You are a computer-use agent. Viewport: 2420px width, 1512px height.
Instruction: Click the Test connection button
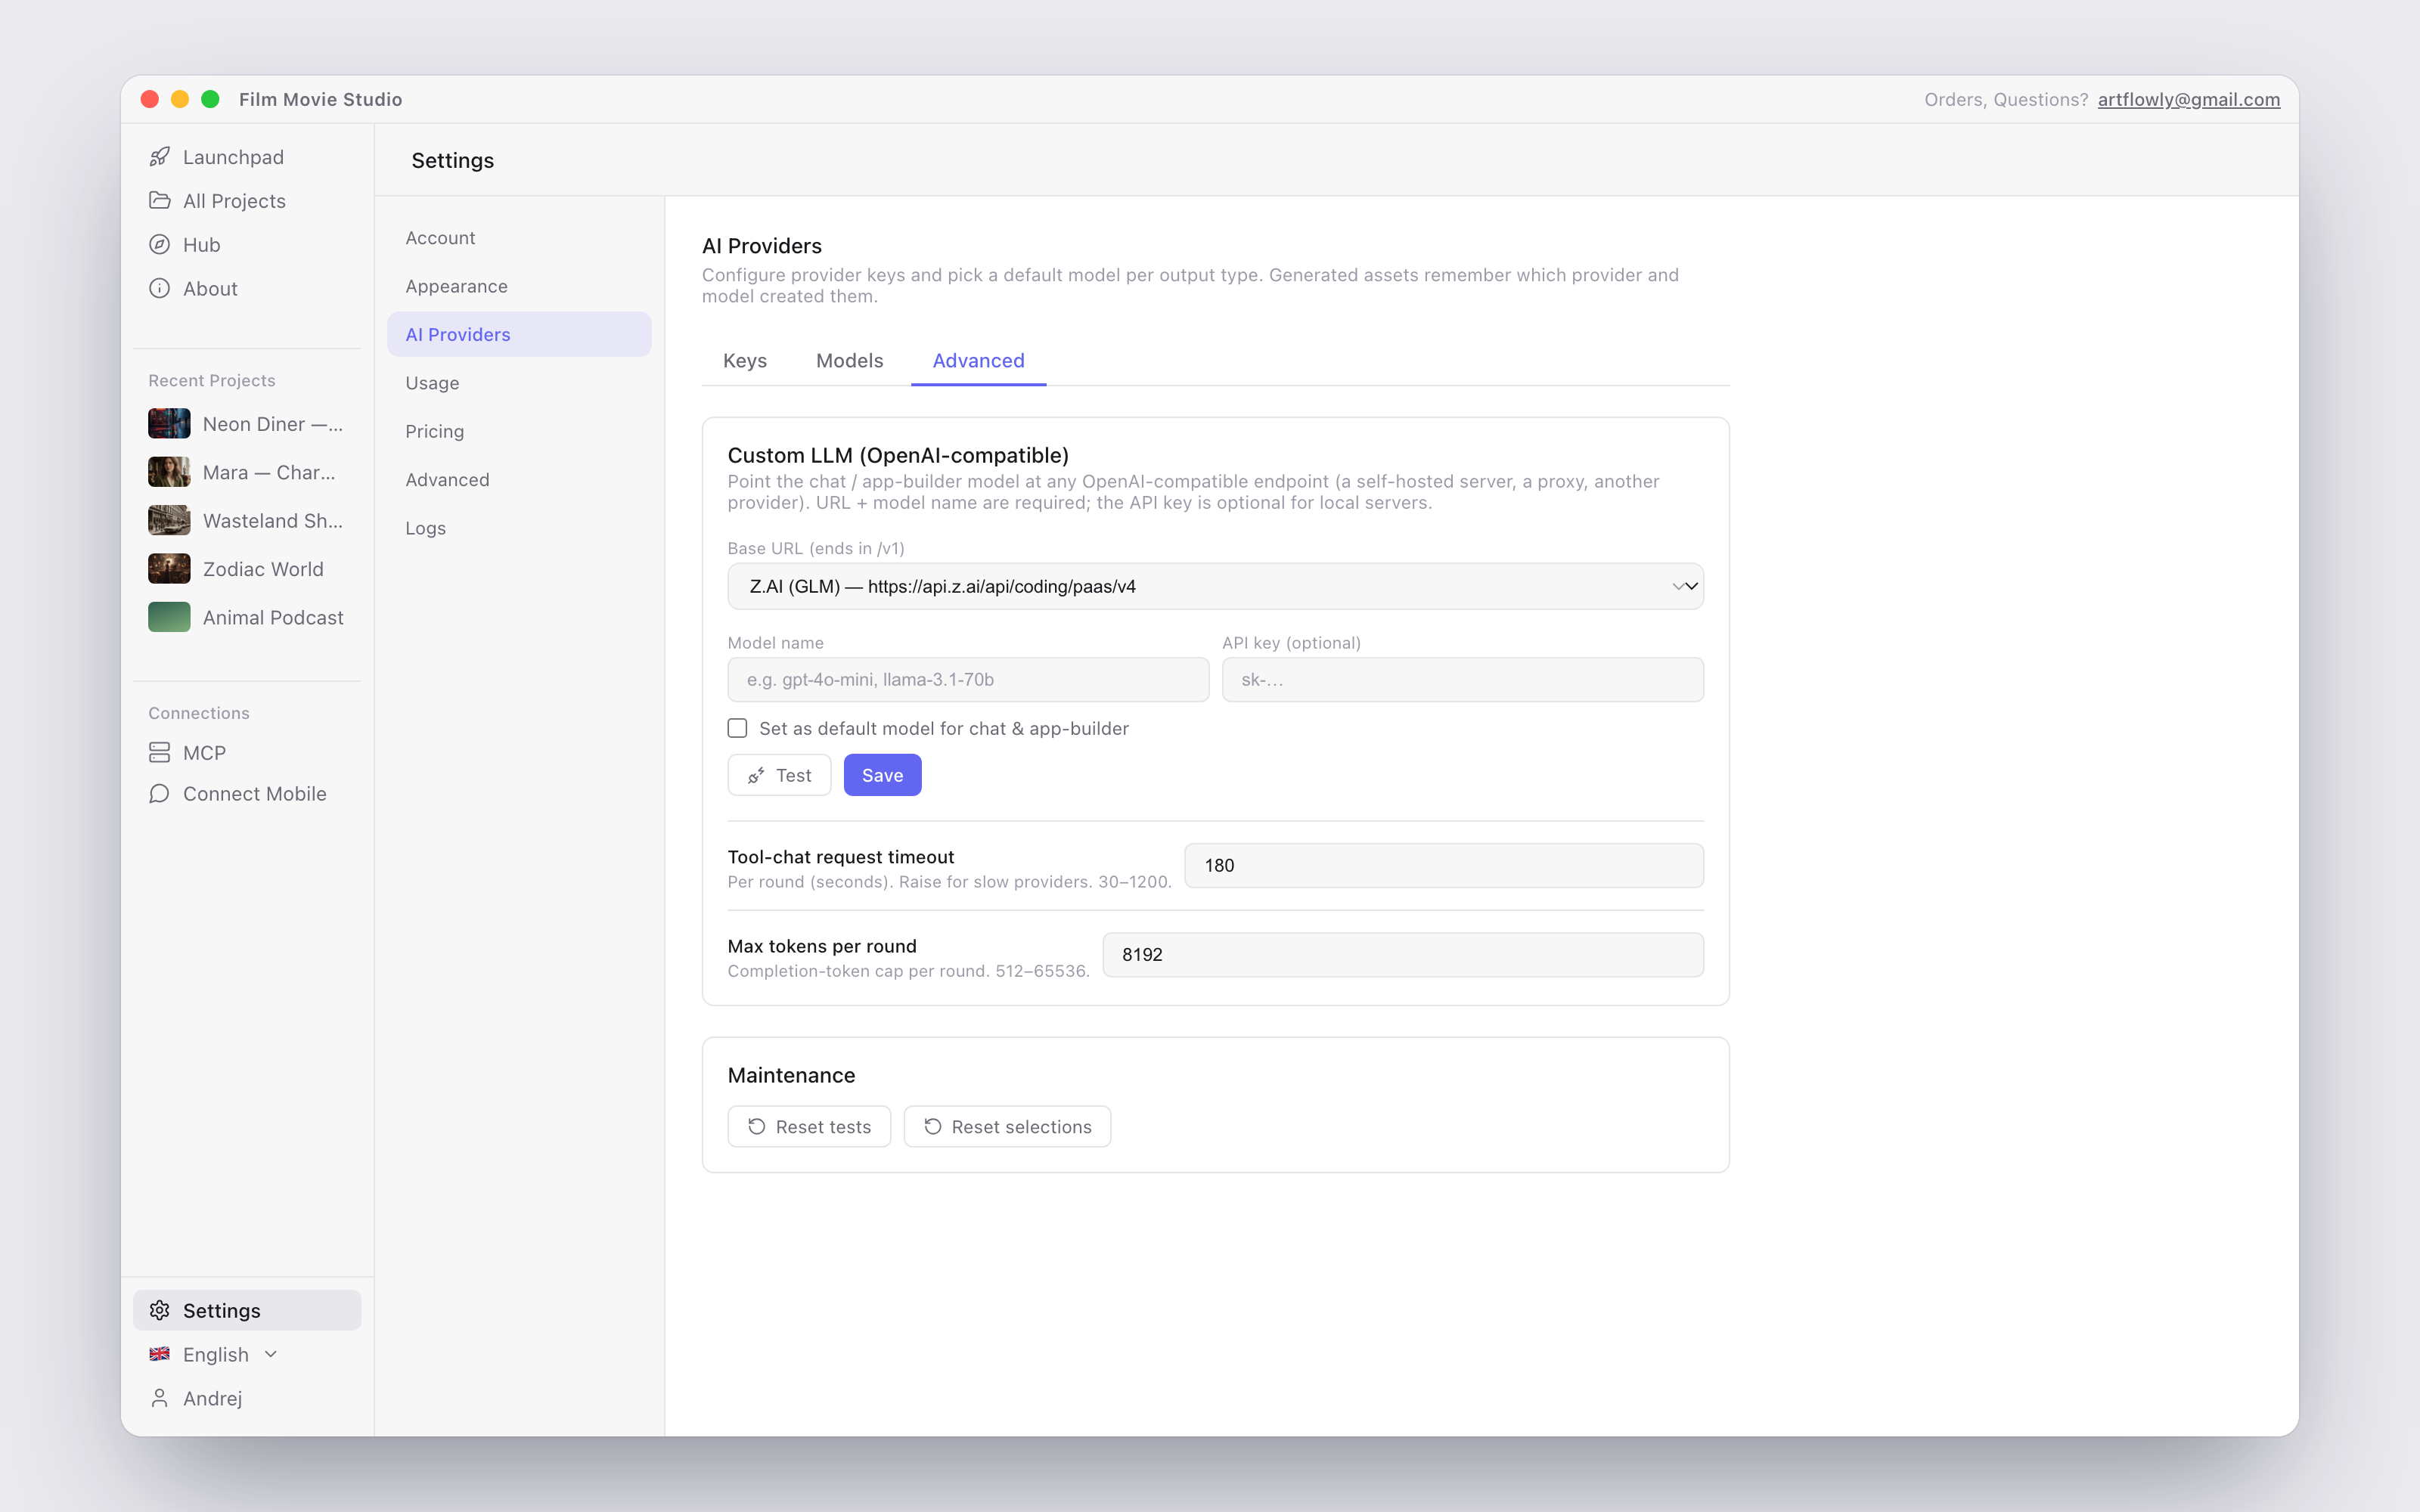tap(779, 775)
